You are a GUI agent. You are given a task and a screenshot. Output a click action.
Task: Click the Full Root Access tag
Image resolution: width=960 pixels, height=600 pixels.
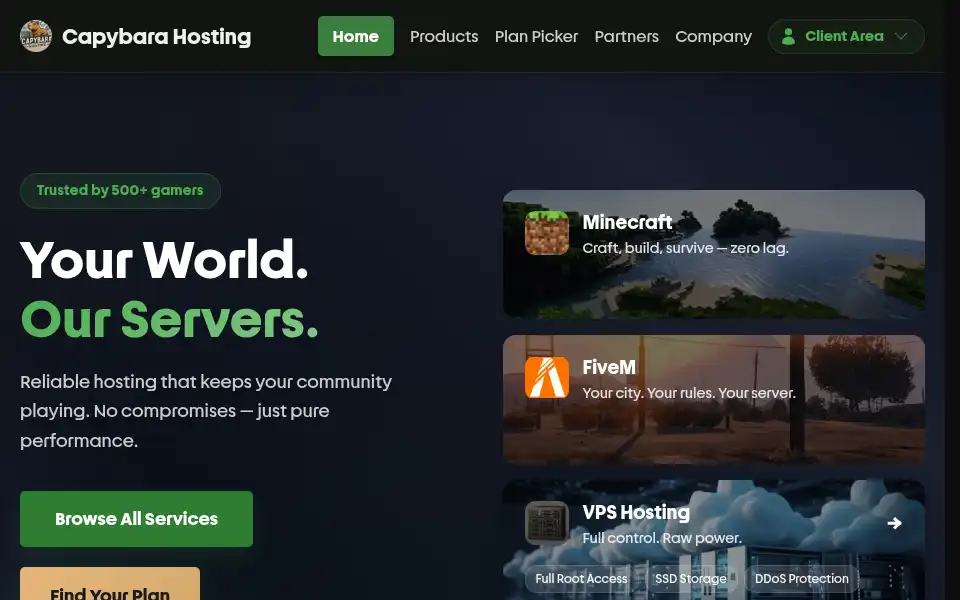[581, 579]
